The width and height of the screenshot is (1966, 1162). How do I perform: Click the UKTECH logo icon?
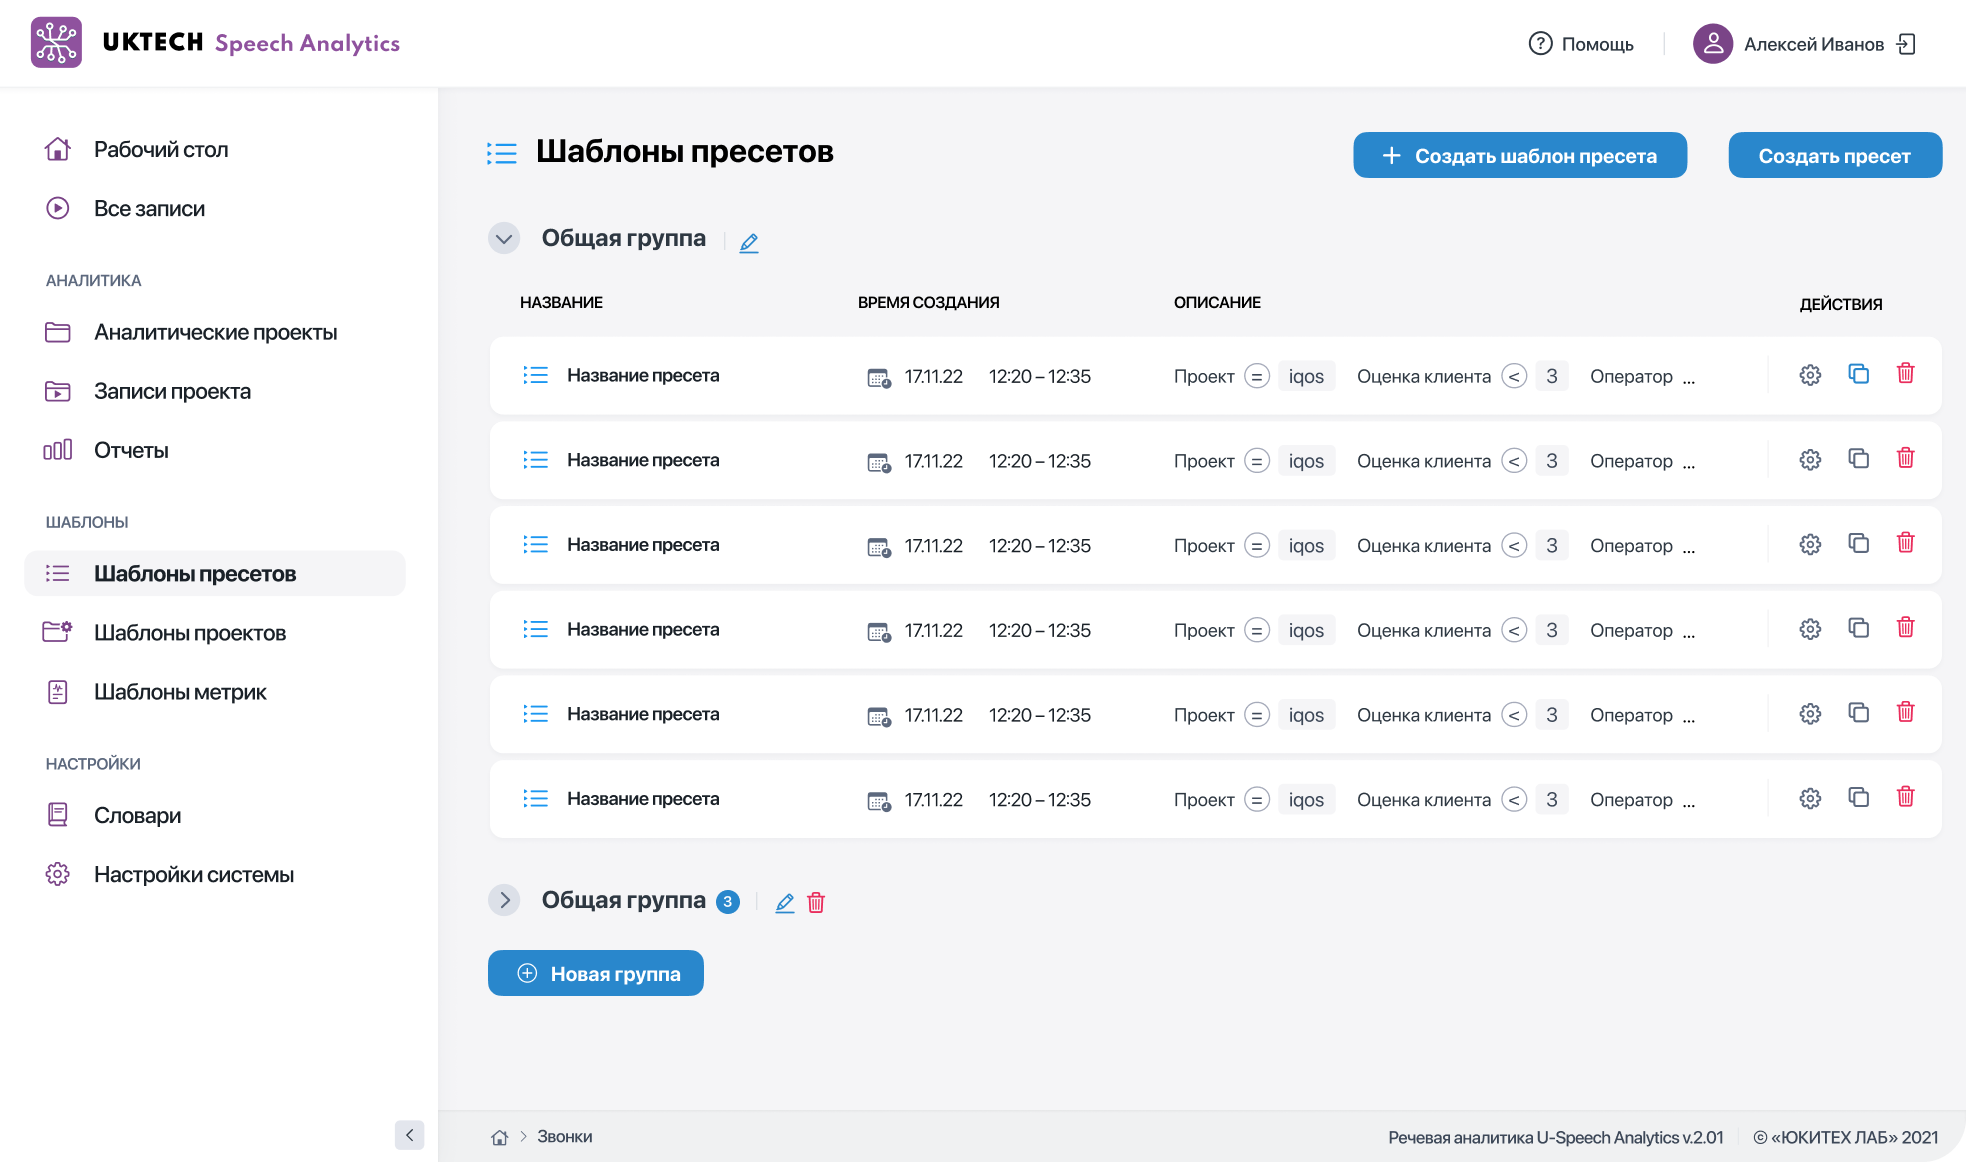56,43
